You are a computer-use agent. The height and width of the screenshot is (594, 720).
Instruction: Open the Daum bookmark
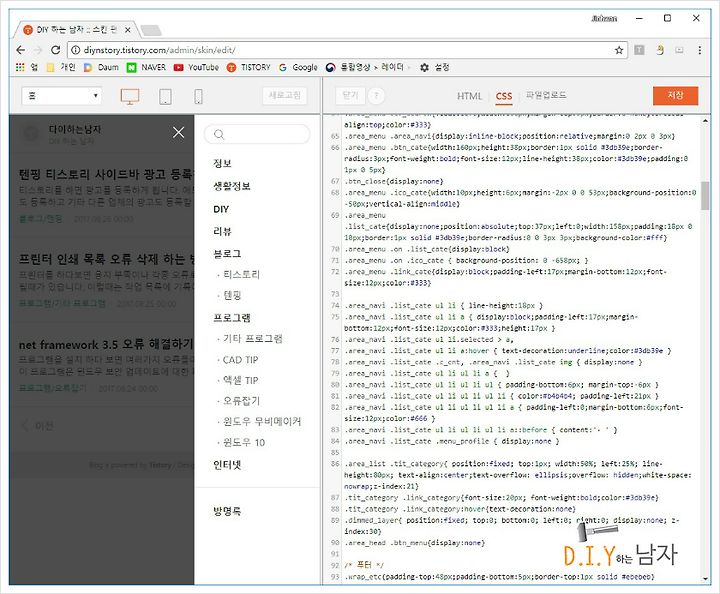(x=101, y=67)
